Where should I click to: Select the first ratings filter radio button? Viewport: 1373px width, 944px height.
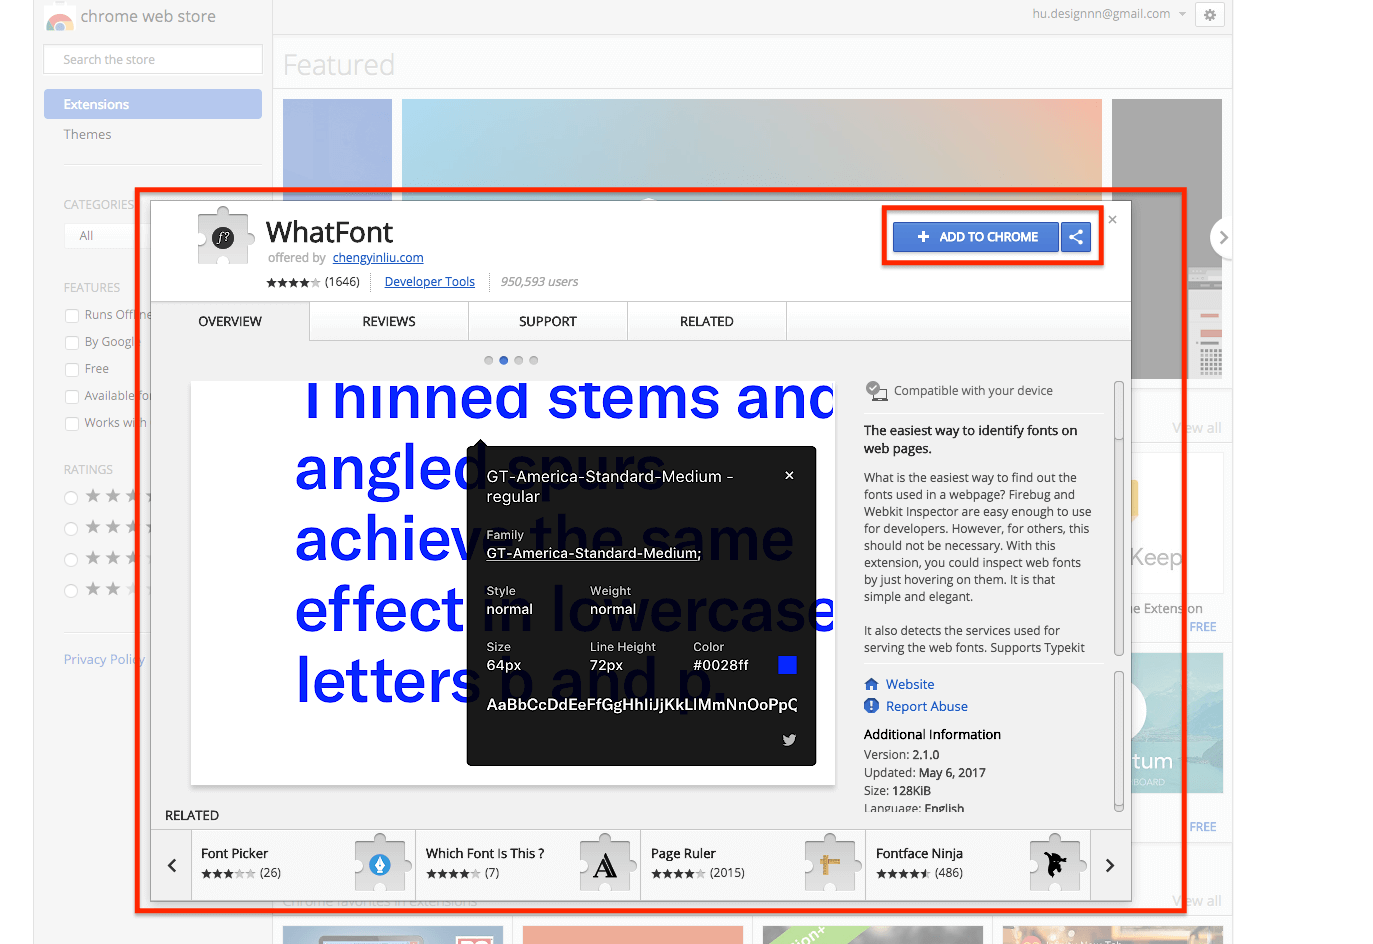pos(71,497)
